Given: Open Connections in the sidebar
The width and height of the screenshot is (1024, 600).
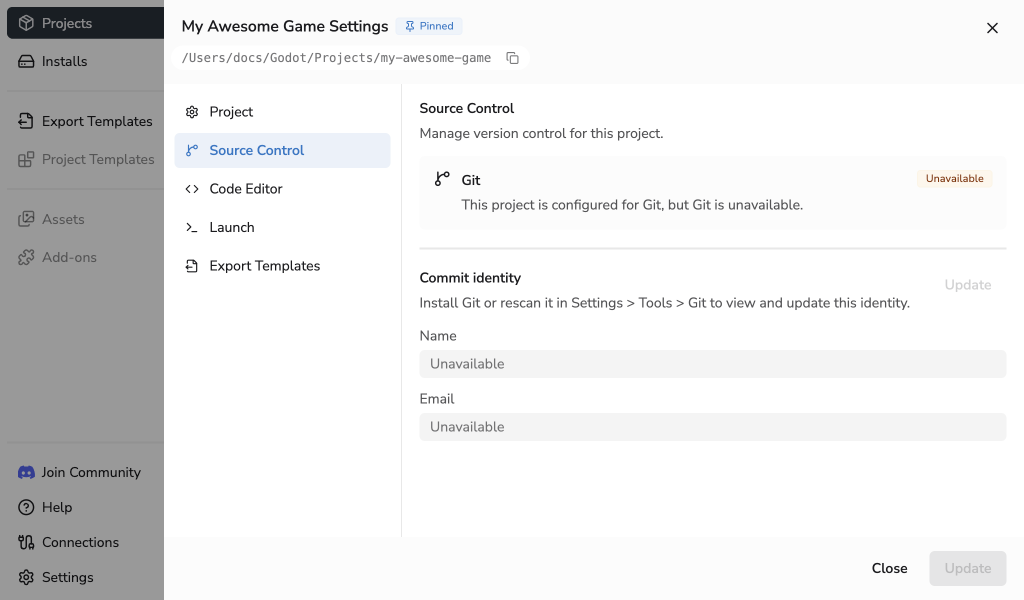Looking at the screenshot, I should pos(85,542).
